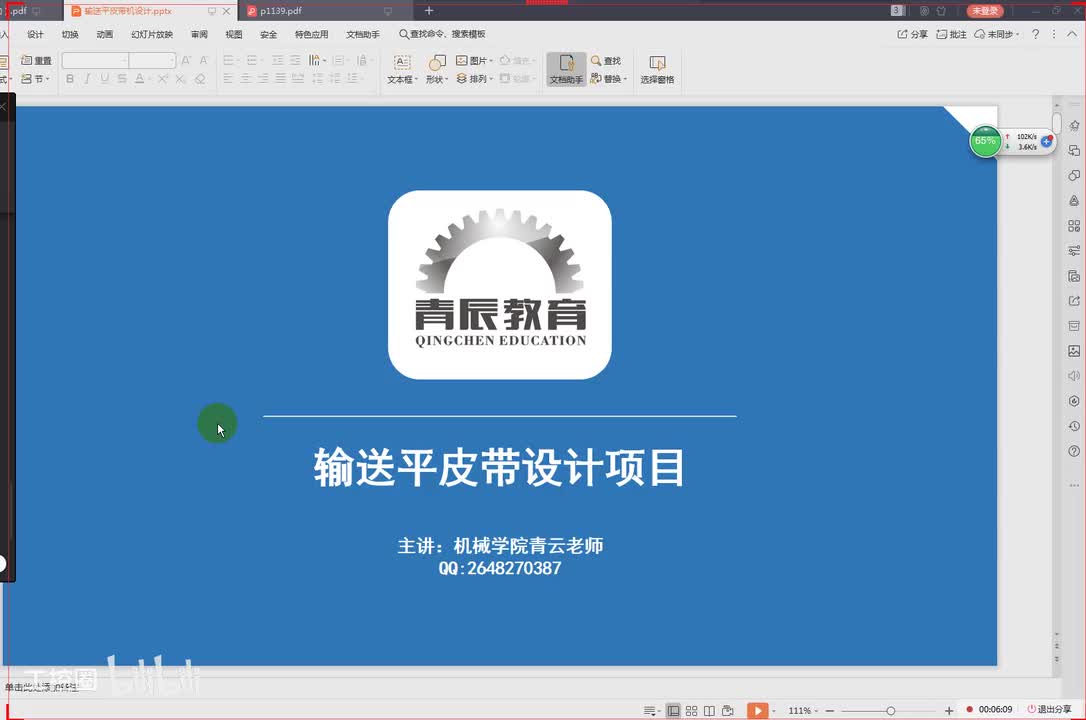Open the text direction dropdown
This screenshot has width=1086, height=720.
click(317, 60)
